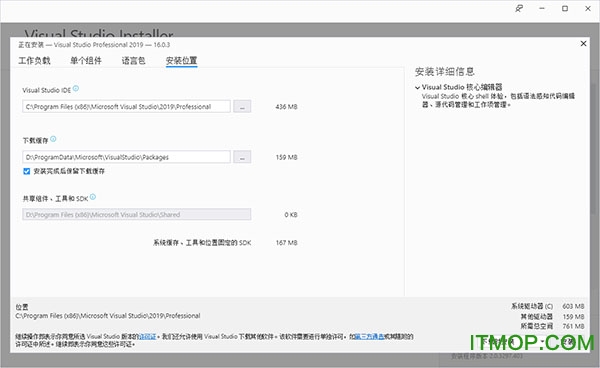Click the 位置 path text at bottom
Screen dimensions: 600x368
tap(108, 316)
